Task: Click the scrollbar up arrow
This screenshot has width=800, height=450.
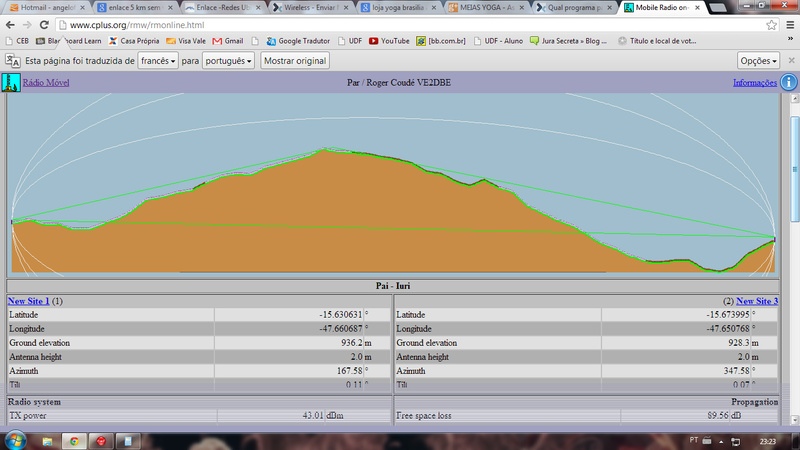Action: (x=794, y=98)
